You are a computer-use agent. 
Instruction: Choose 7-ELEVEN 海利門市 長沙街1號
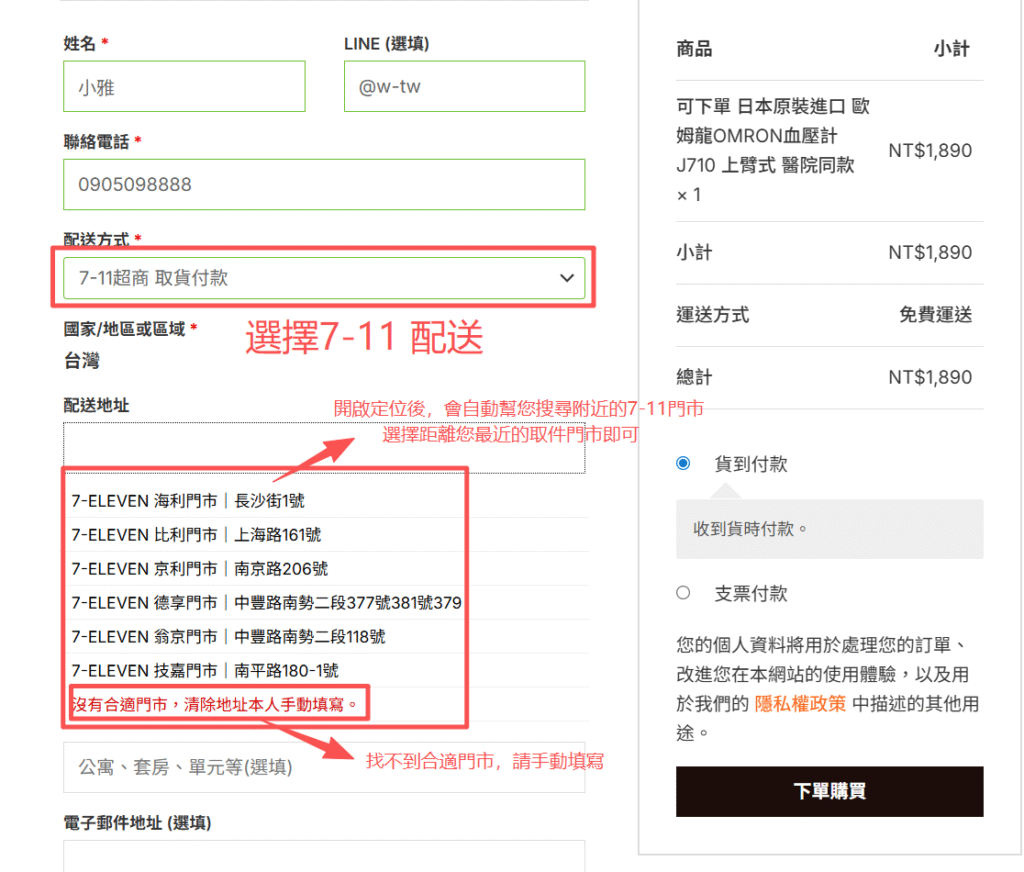tap(188, 500)
